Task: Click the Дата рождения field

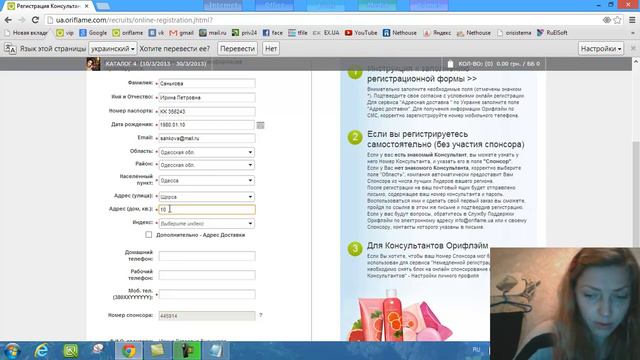Action: [x=206, y=125]
